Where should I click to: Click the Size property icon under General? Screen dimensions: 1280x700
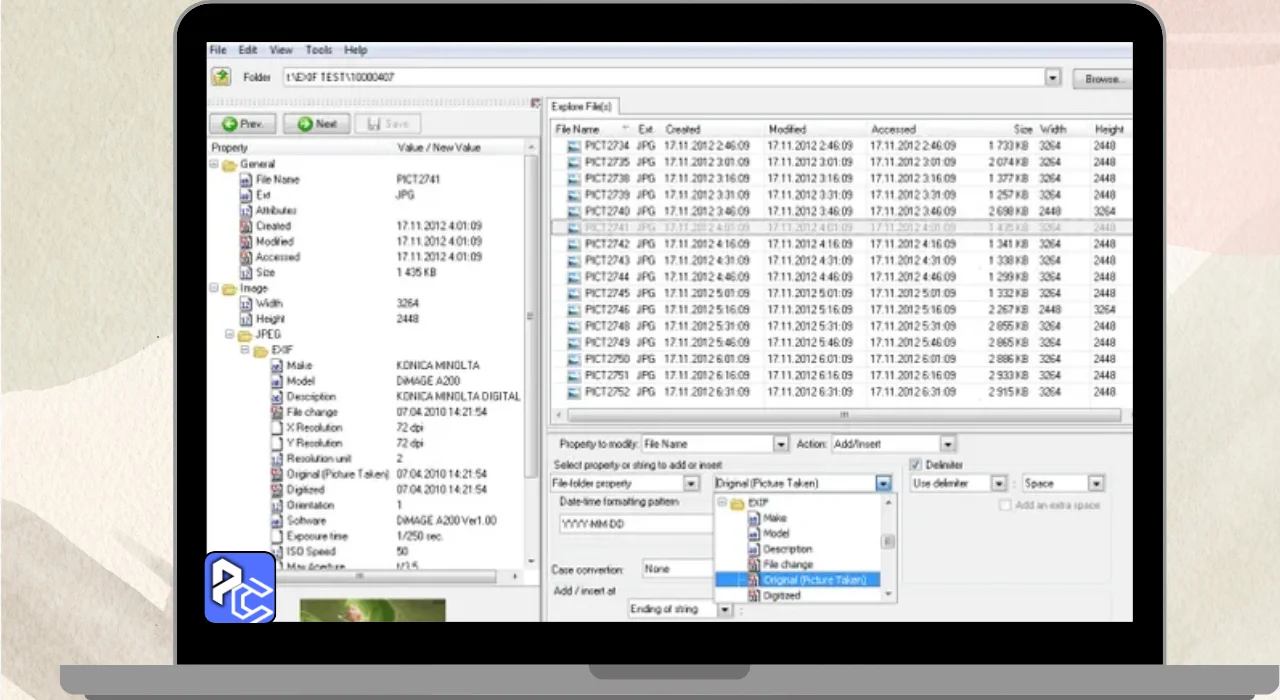click(x=246, y=273)
